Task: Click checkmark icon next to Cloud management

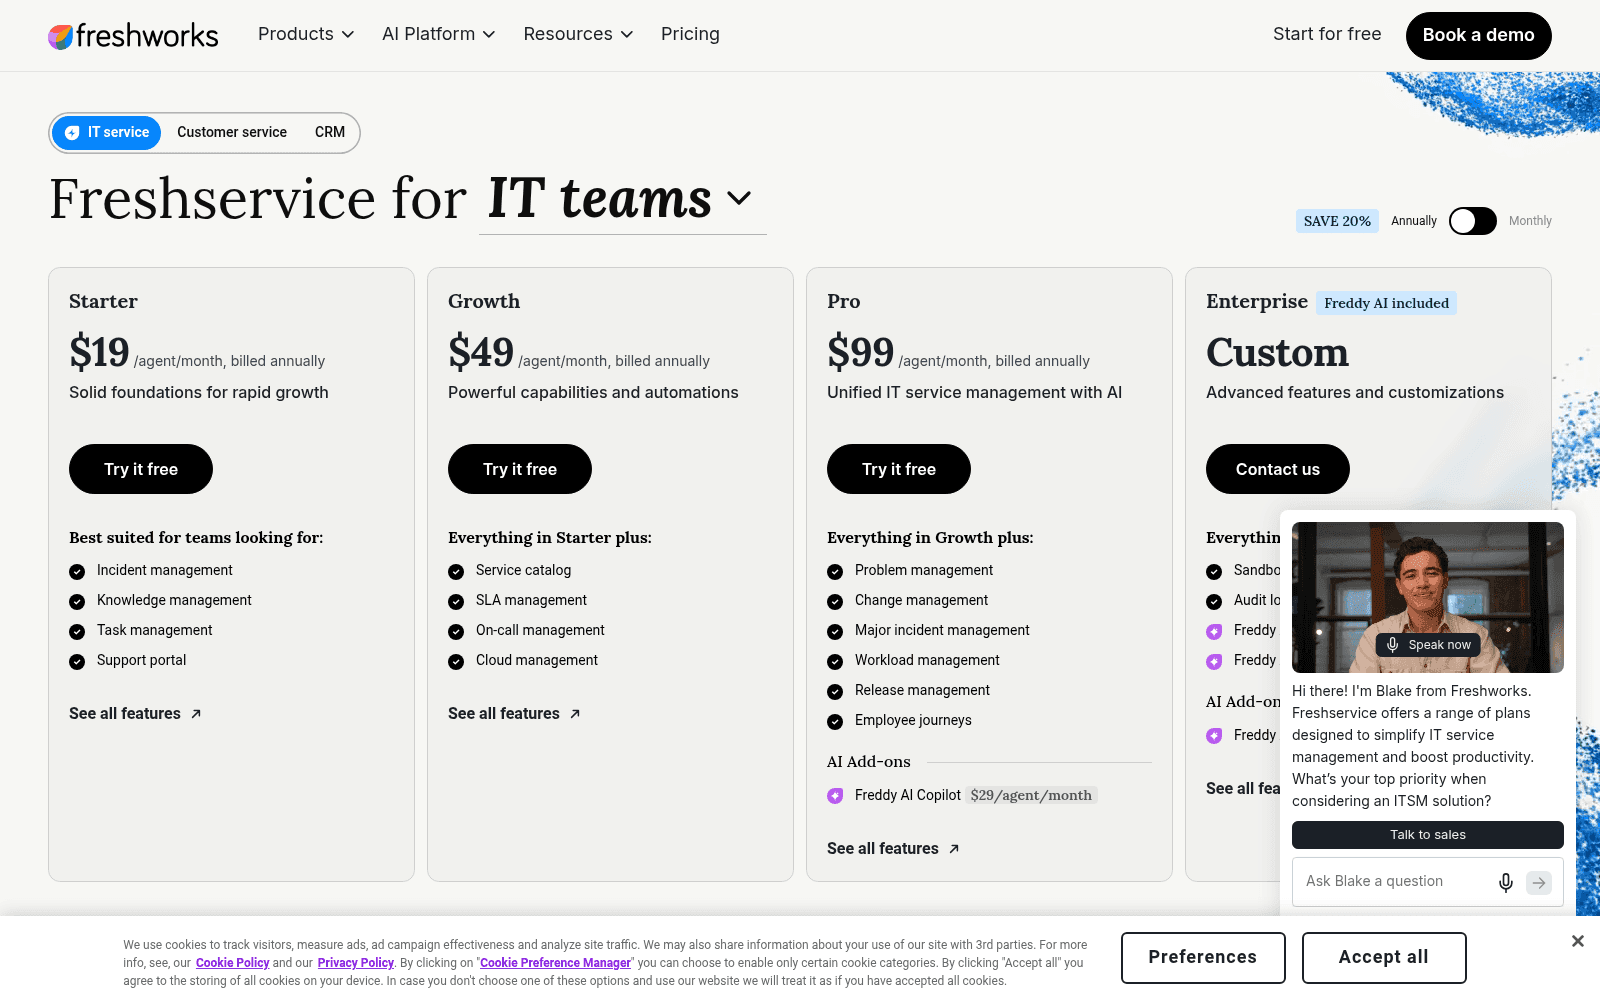Action: pyautogui.click(x=456, y=662)
